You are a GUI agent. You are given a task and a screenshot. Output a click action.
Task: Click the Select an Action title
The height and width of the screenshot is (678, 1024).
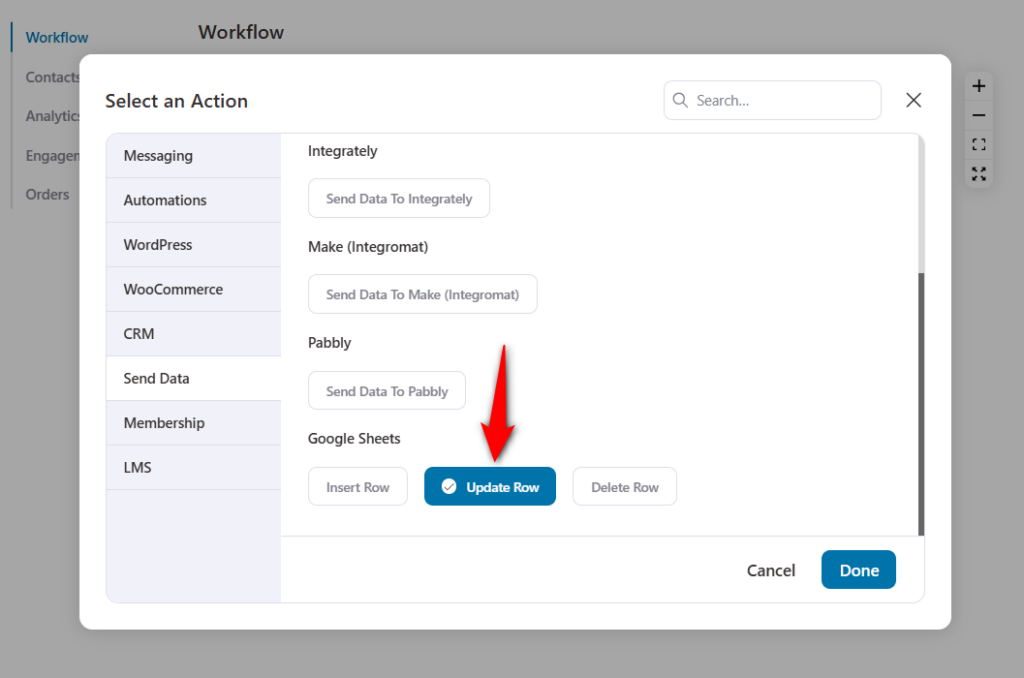(176, 101)
